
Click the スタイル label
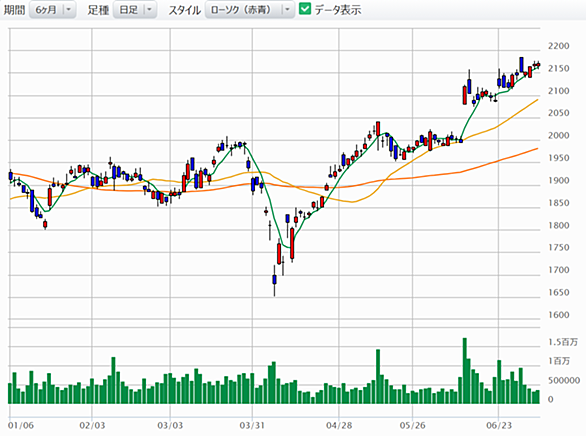pyautogui.click(x=184, y=10)
